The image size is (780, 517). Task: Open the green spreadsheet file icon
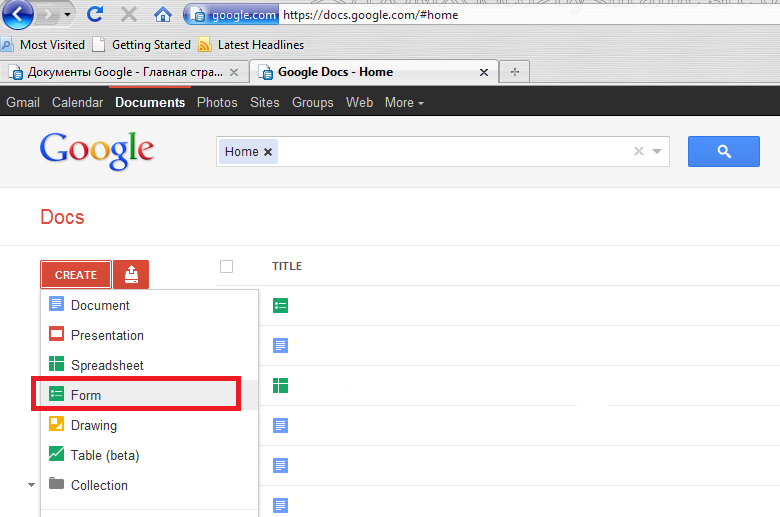[281, 386]
